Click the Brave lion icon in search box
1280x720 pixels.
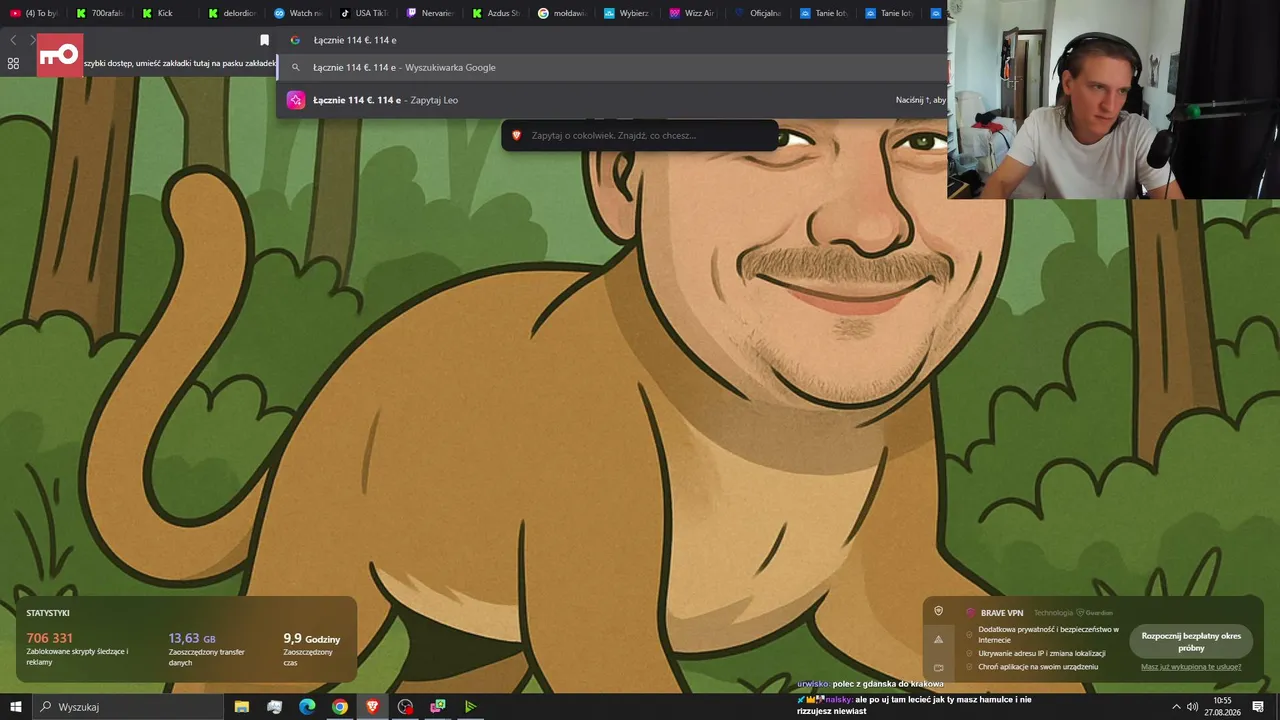click(517, 135)
